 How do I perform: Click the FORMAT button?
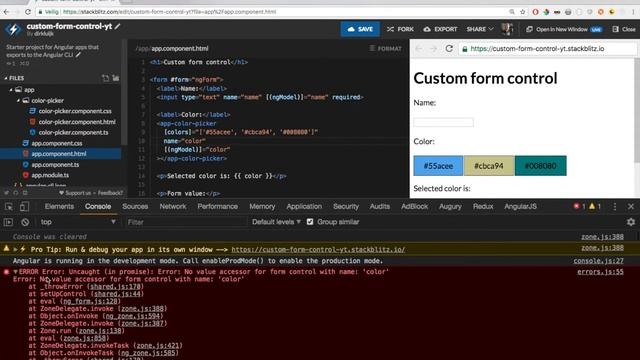(385, 49)
